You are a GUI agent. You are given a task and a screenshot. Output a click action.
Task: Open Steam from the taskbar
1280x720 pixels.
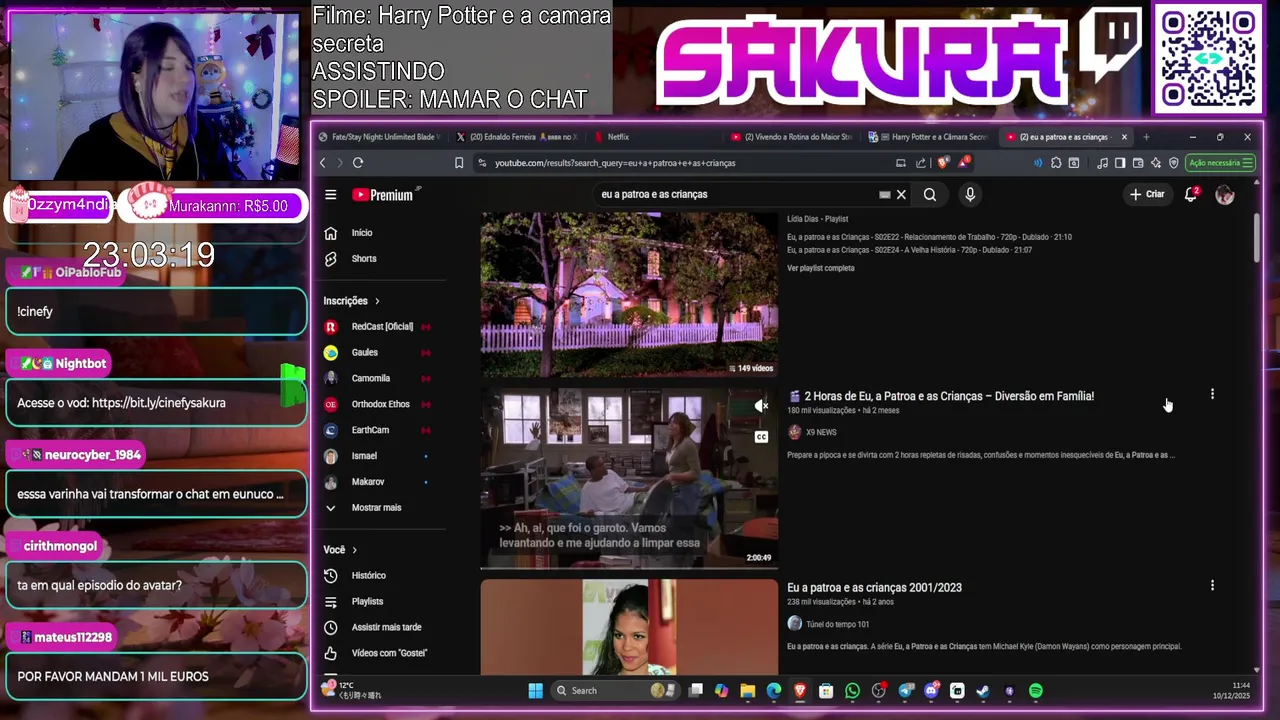983,691
